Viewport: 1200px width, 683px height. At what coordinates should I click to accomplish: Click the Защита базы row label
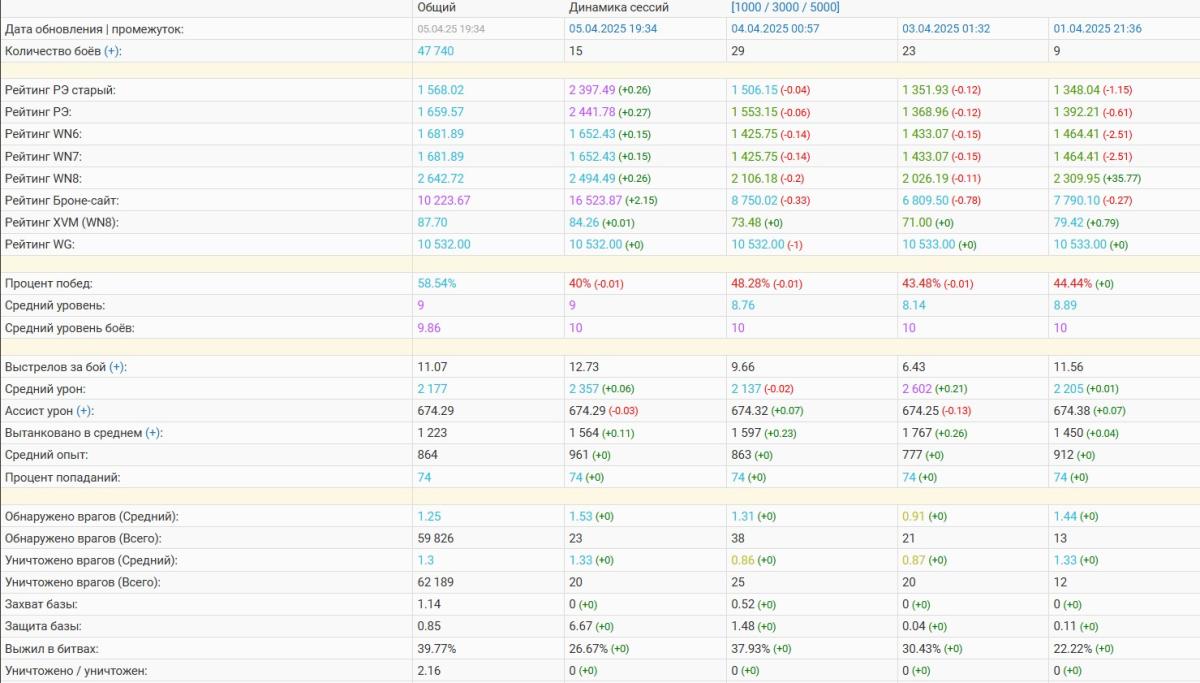coord(42,626)
